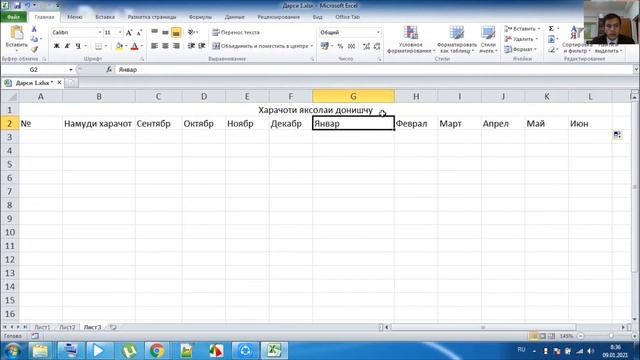The image size is (640, 360).
Task: Open Условное форматирование conditional formatting menu
Action: 411,40
